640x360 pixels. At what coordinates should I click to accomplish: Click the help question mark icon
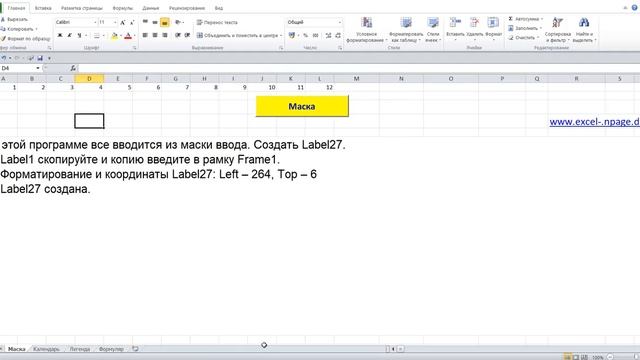pos(635,8)
